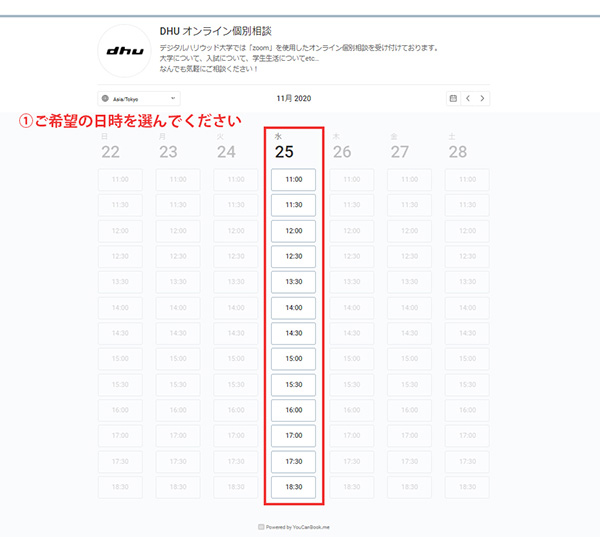Choose 12:00 on Wednesday the 25th
This screenshot has height=537, width=600.
[x=293, y=231]
